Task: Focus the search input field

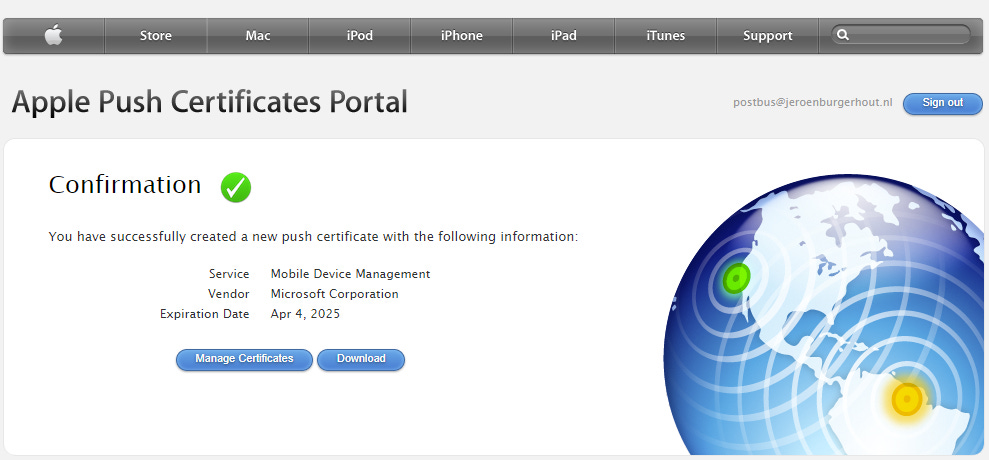Action: click(901, 35)
